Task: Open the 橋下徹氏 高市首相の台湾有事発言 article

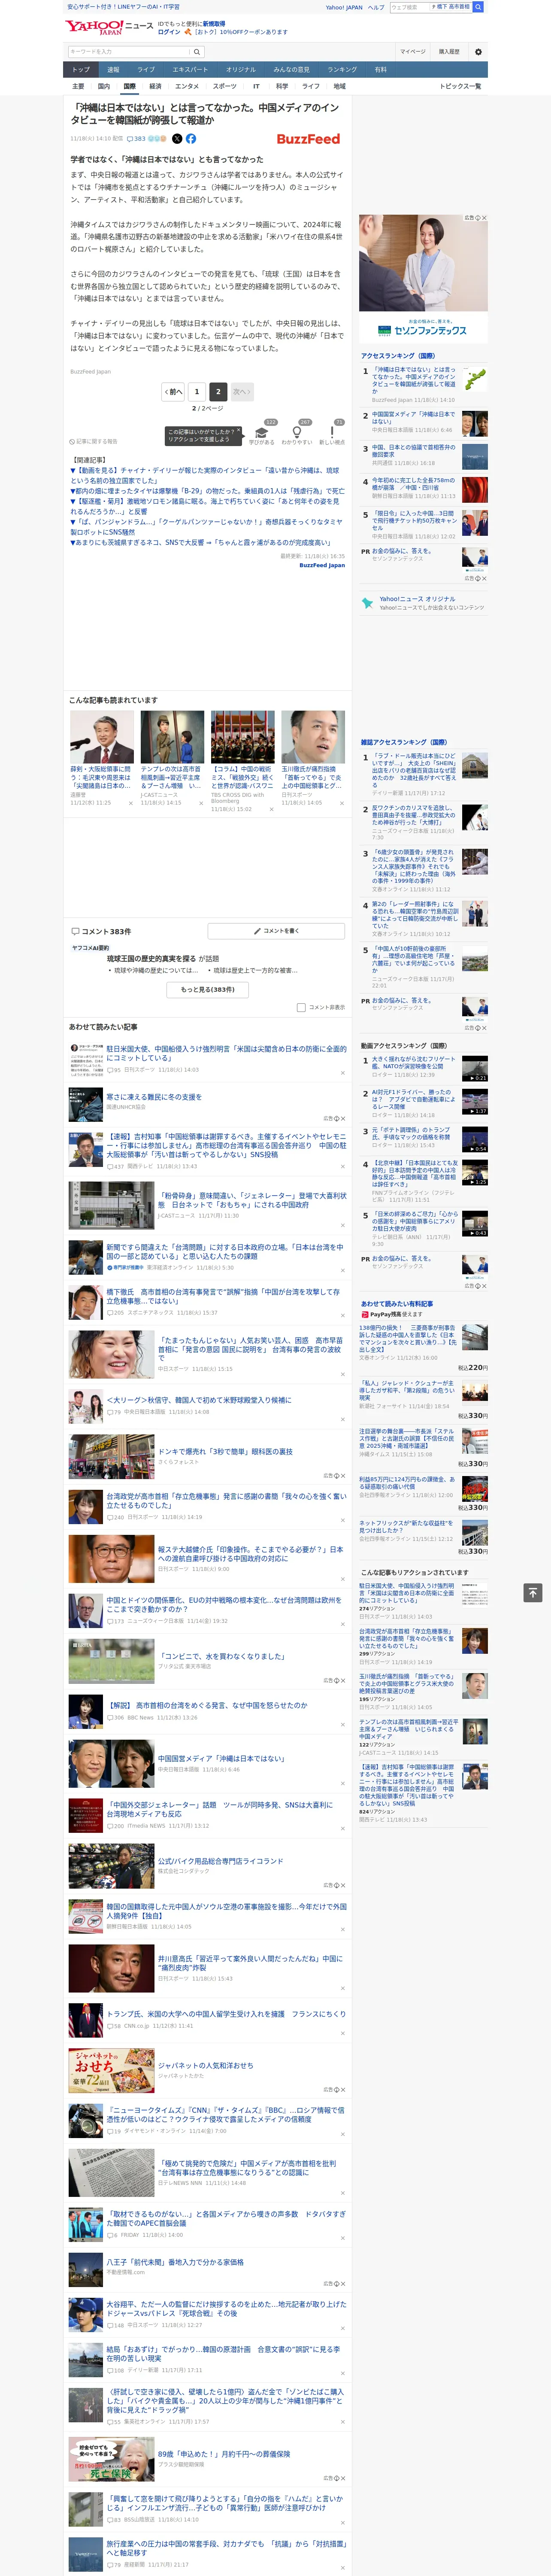Action: [x=225, y=1296]
